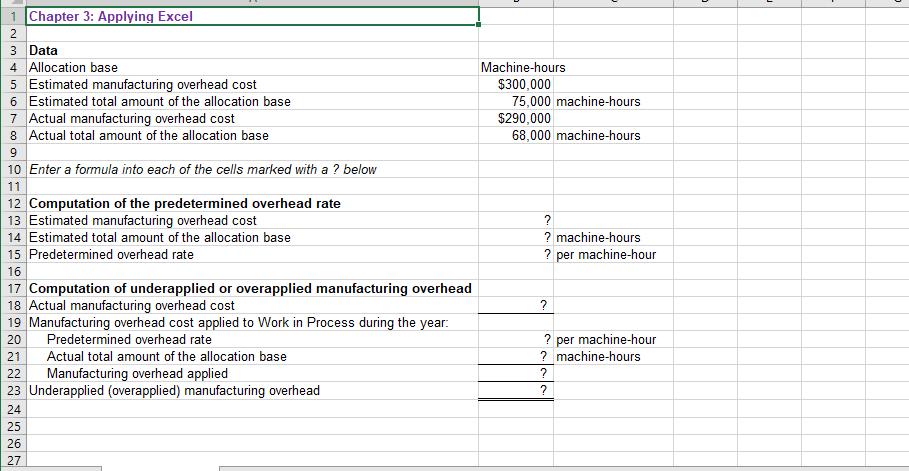
Task: Select the $290,000 cell
Action: (x=516, y=119)
